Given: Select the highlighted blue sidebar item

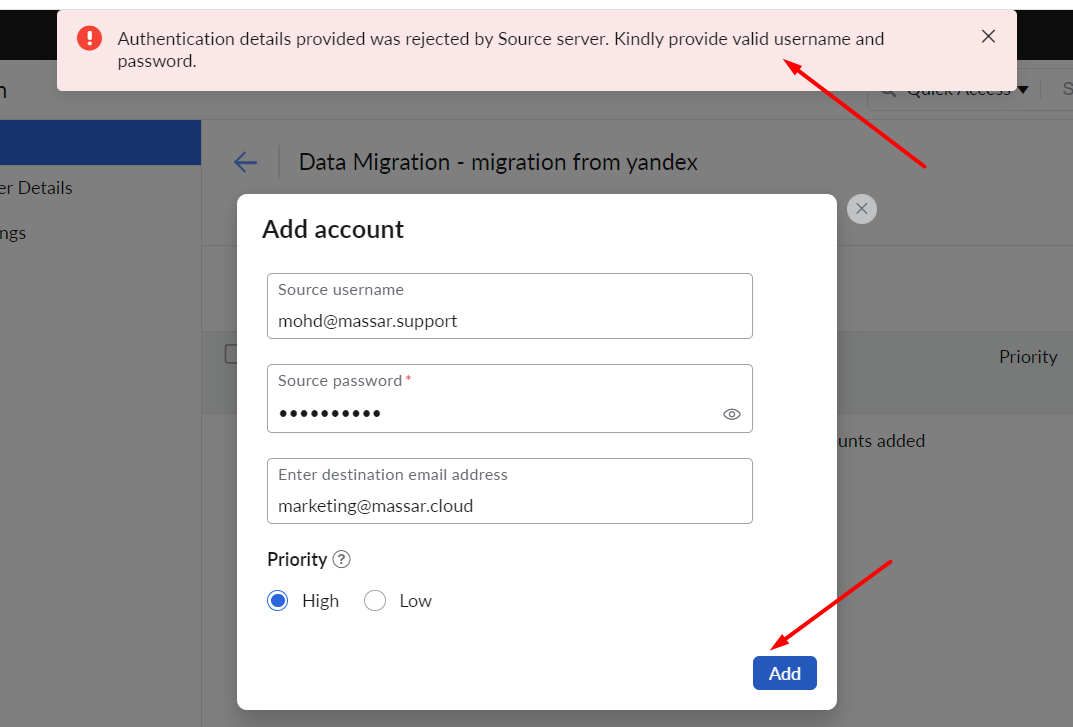Looking at the screenshot, I should pos(101,142).
